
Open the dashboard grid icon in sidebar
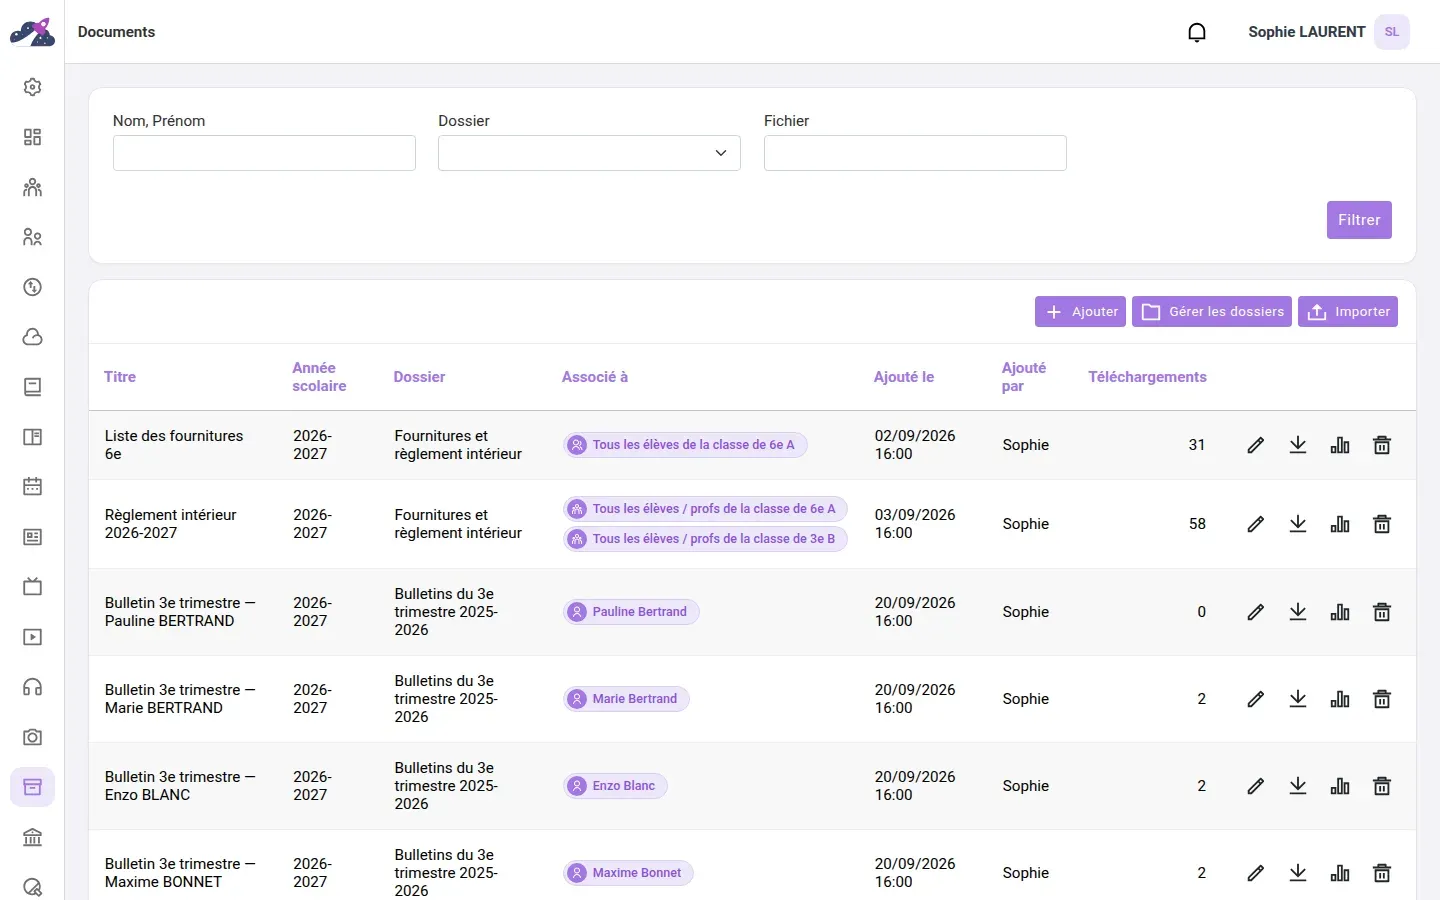click(x=32, y=137)
